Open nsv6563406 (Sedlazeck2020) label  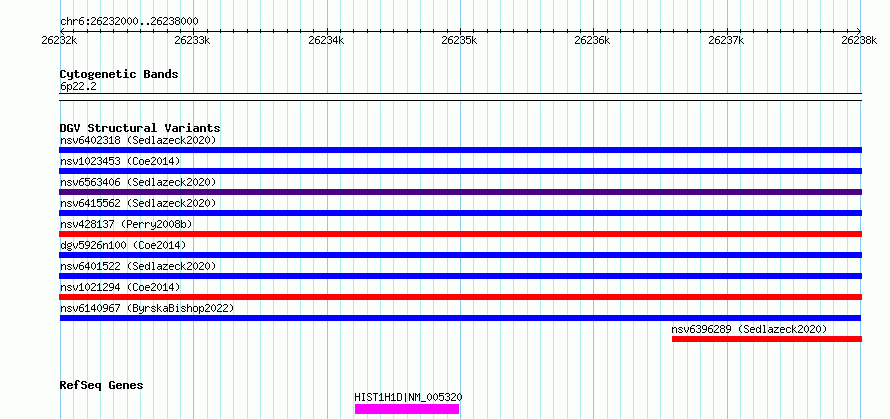138,182
